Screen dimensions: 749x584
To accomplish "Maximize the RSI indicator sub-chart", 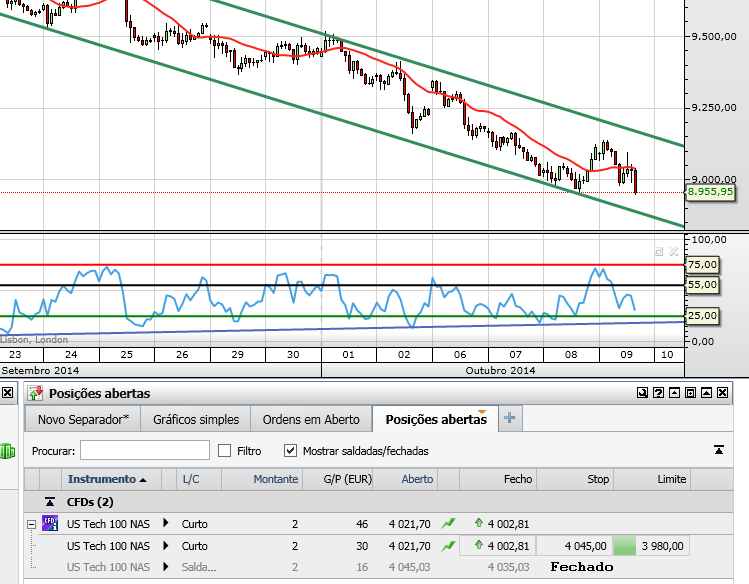I will point(659,251).
